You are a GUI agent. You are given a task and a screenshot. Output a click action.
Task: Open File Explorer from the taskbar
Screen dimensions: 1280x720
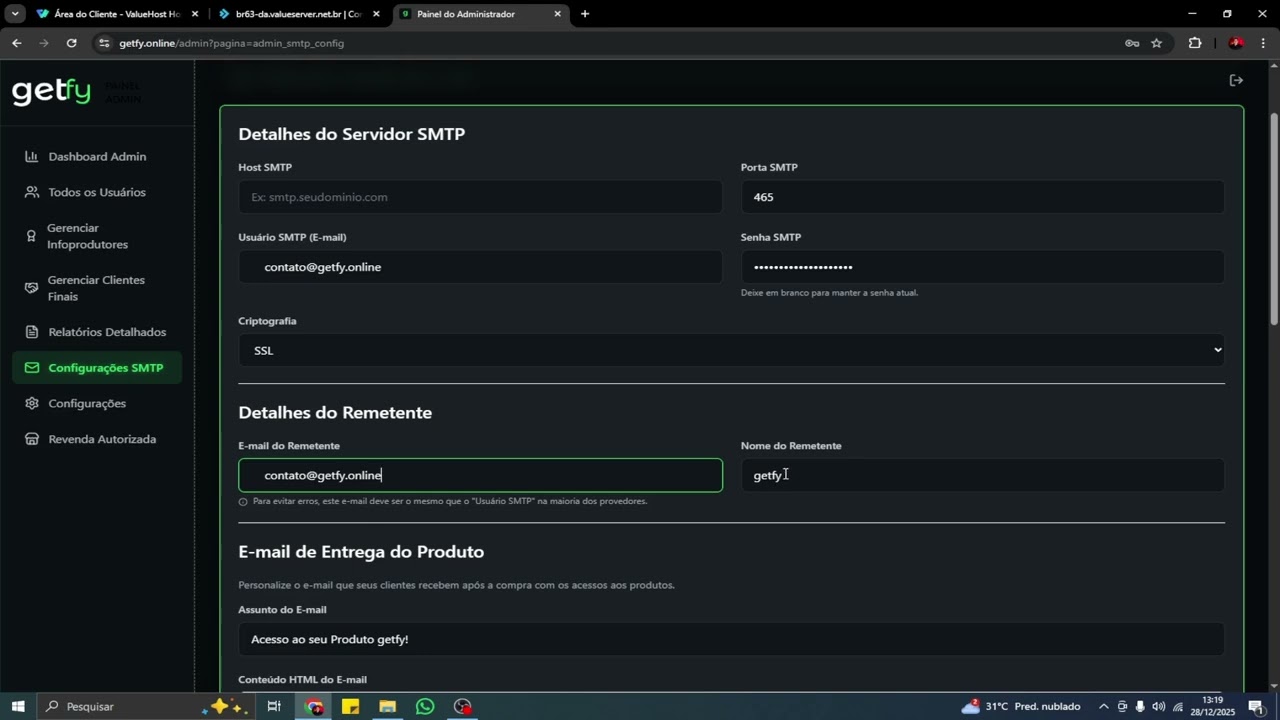pos(387,706)
